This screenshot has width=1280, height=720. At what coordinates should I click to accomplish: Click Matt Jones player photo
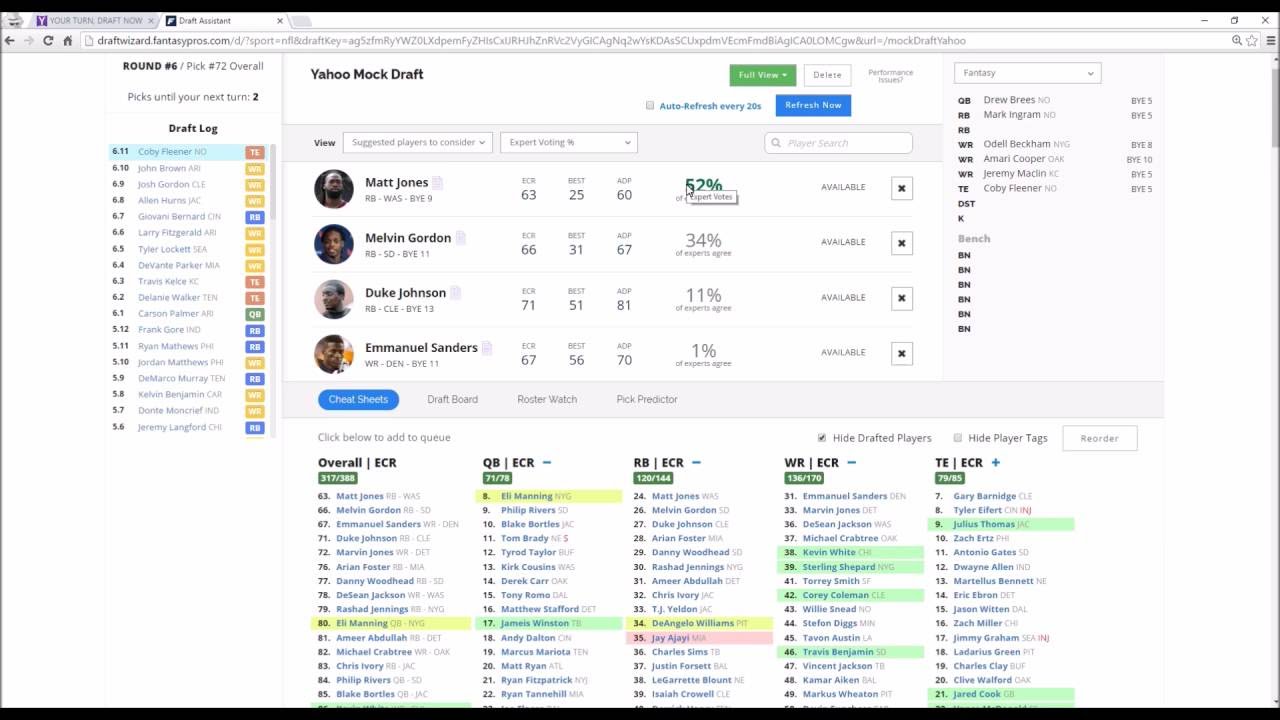pyautogui.click(x=334, y=189)
